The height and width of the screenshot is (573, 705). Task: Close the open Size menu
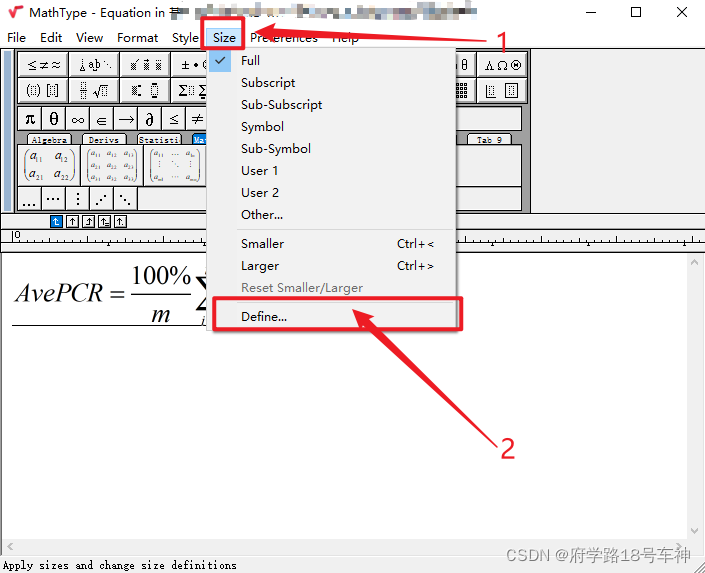pos(224,38)
